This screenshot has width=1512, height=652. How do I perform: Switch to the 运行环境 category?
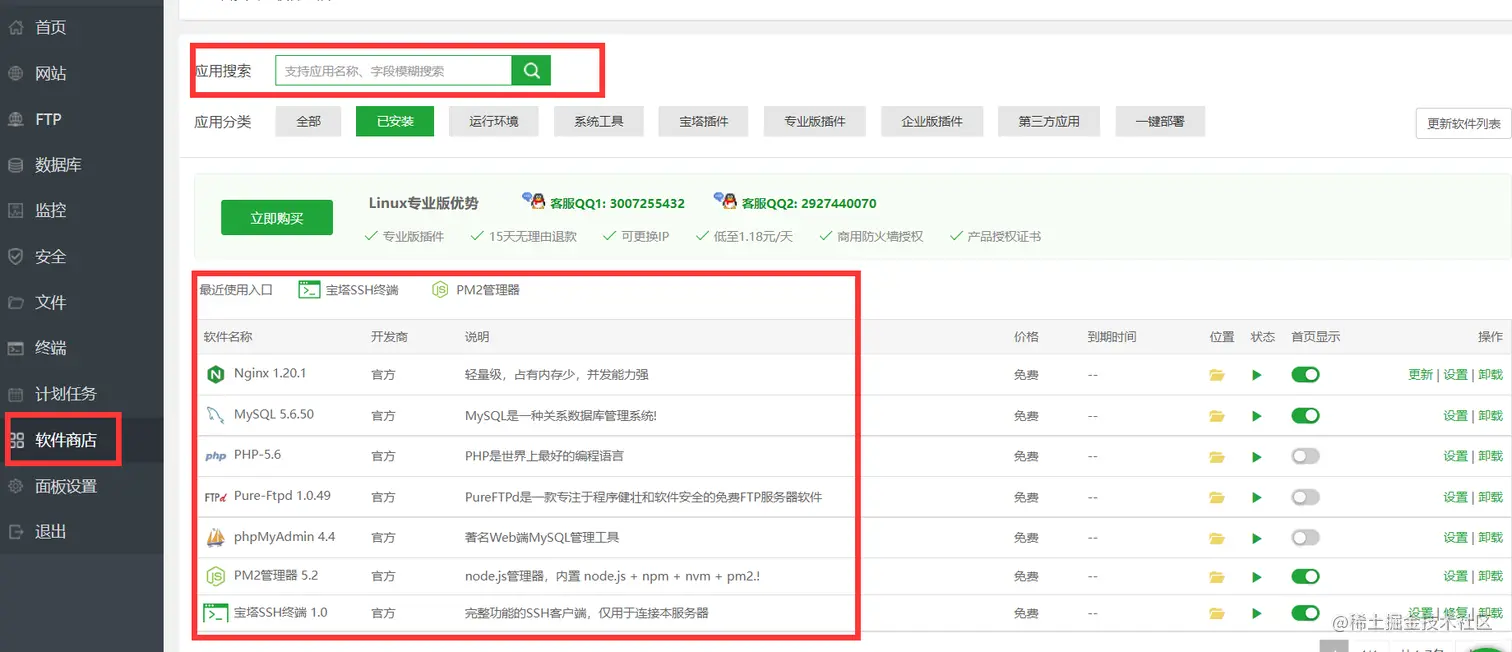tap(494, 121)
